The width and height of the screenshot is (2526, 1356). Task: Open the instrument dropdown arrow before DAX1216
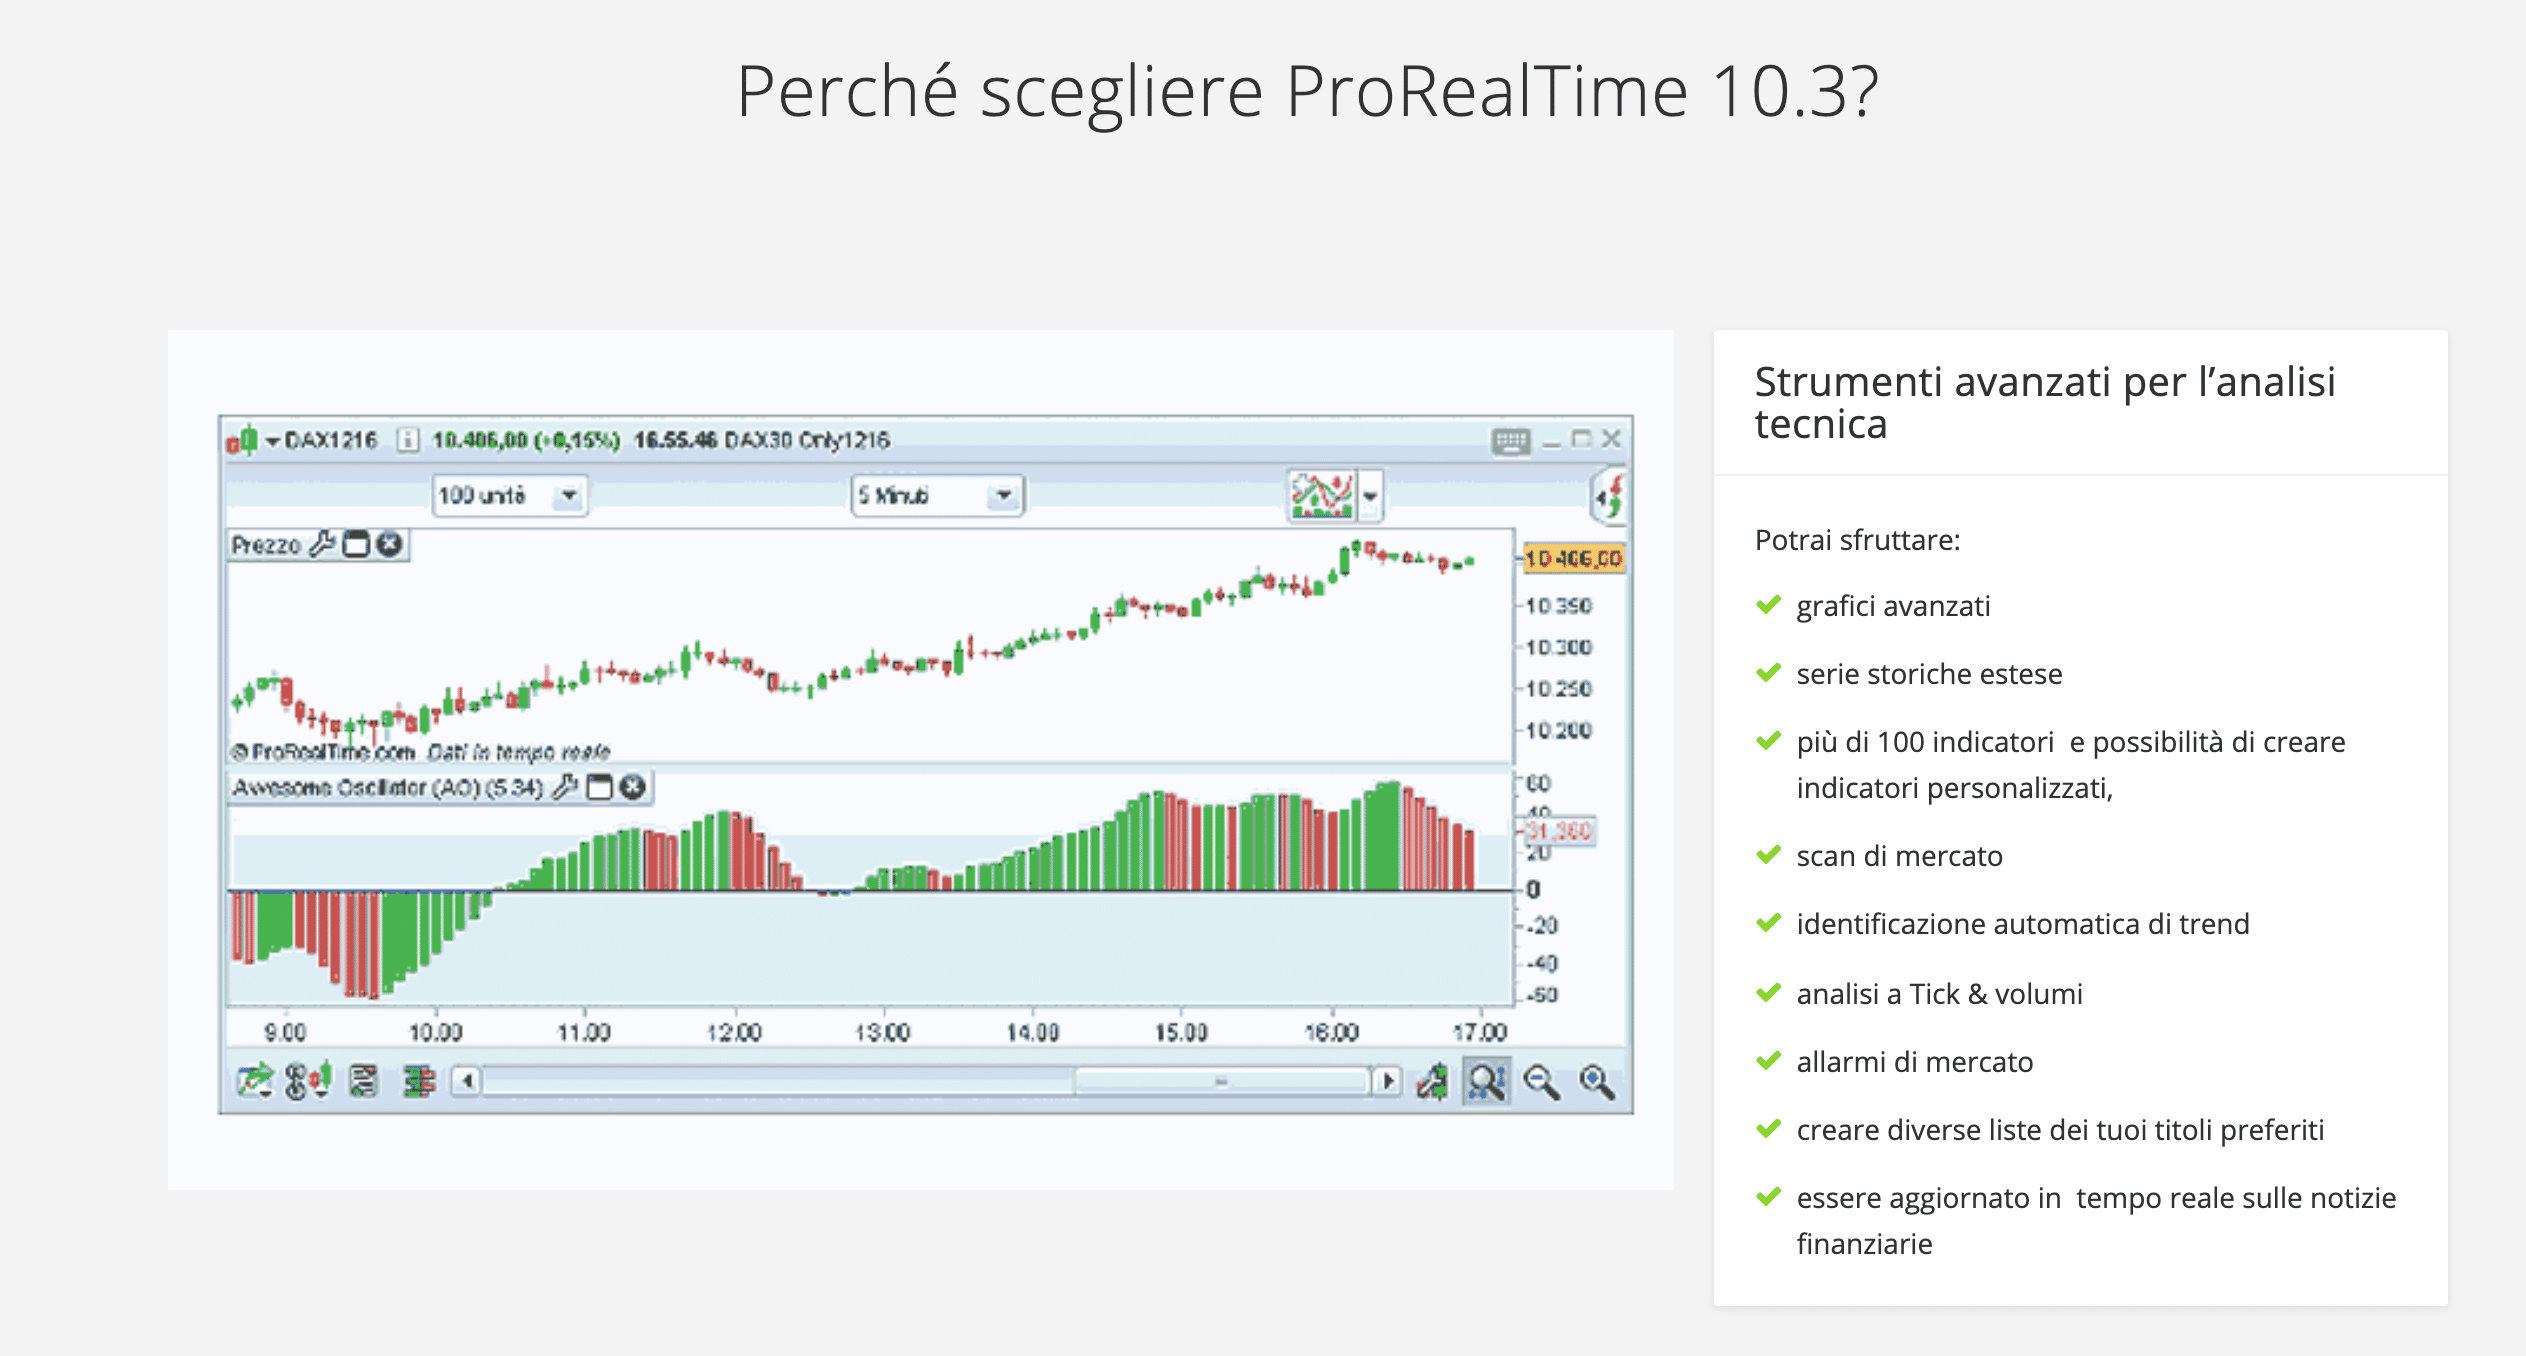tap(272, 441)
